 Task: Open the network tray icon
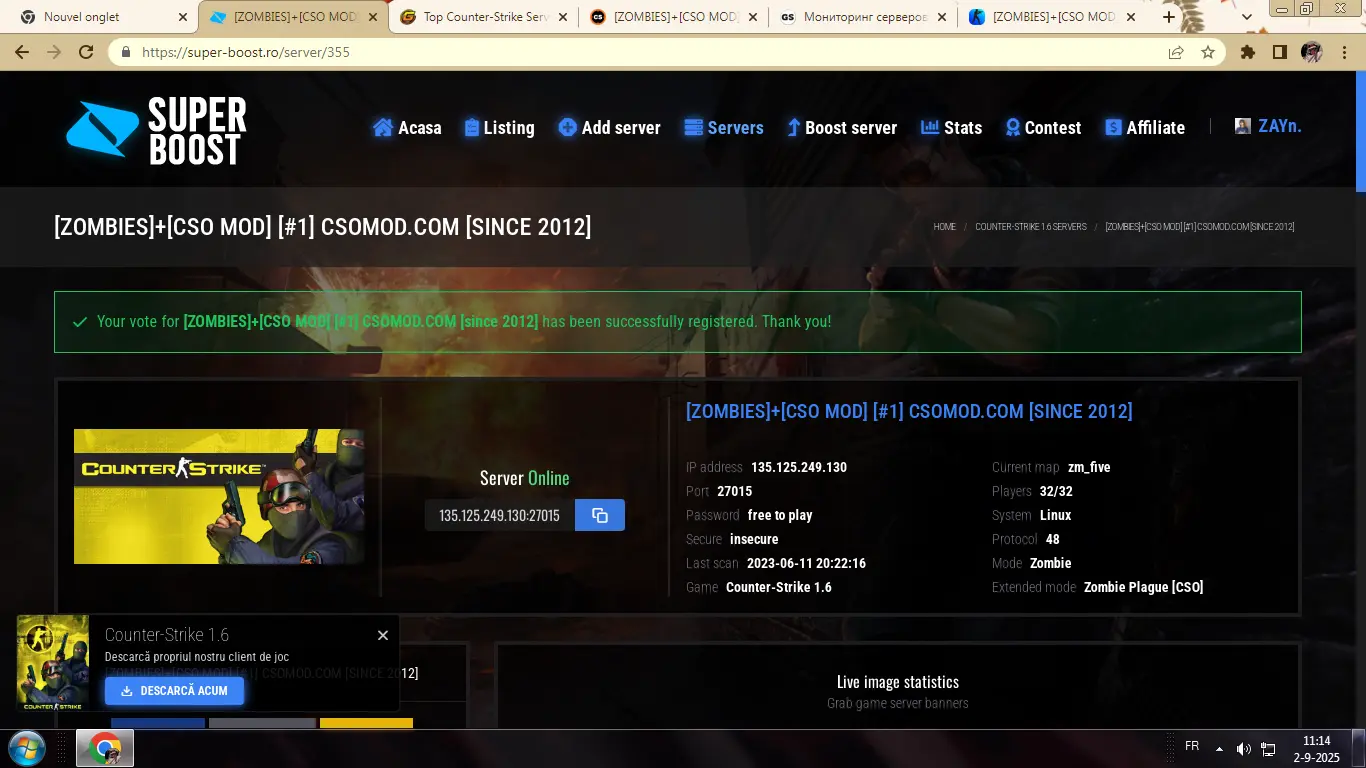(1268, 749)
